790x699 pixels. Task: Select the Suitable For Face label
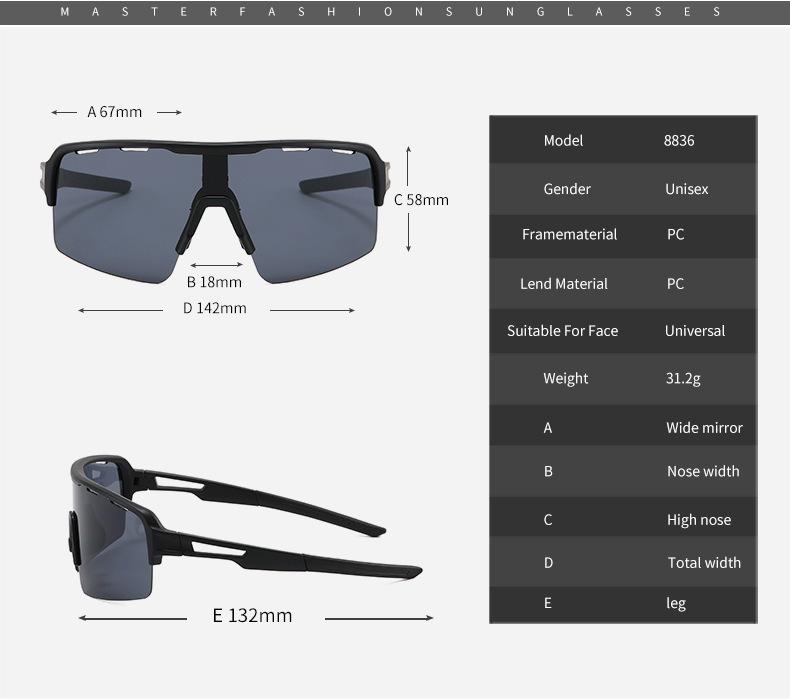point(562,331)
